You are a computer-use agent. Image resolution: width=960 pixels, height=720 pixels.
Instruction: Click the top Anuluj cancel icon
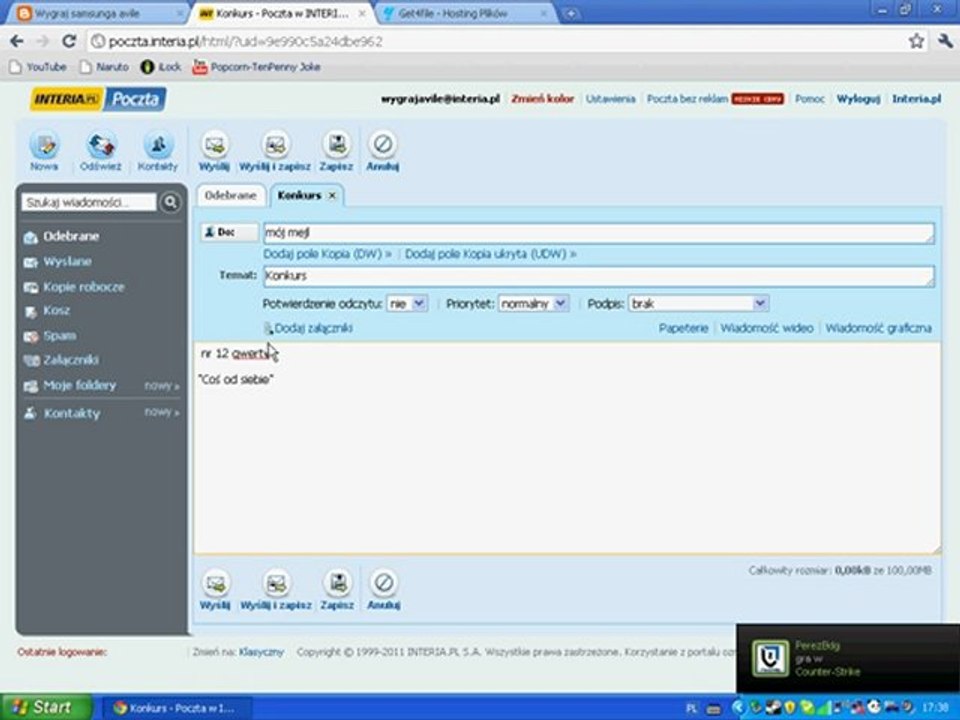coord(383,145)
